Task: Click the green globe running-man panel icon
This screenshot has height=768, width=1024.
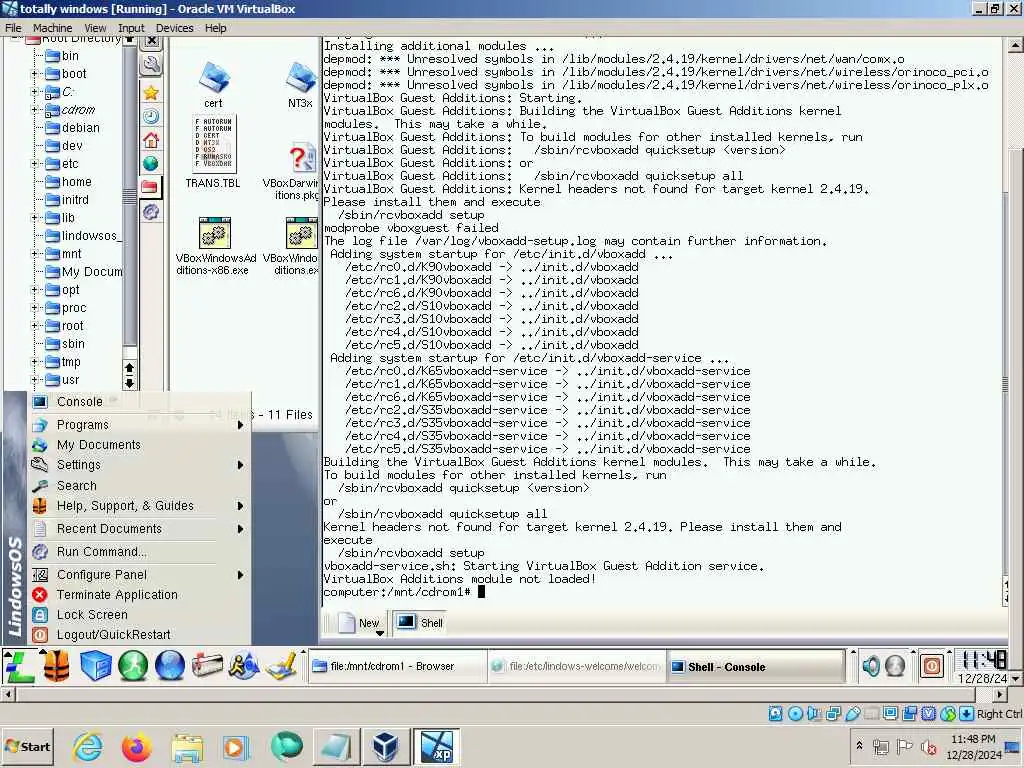Action: coord(133,666)
